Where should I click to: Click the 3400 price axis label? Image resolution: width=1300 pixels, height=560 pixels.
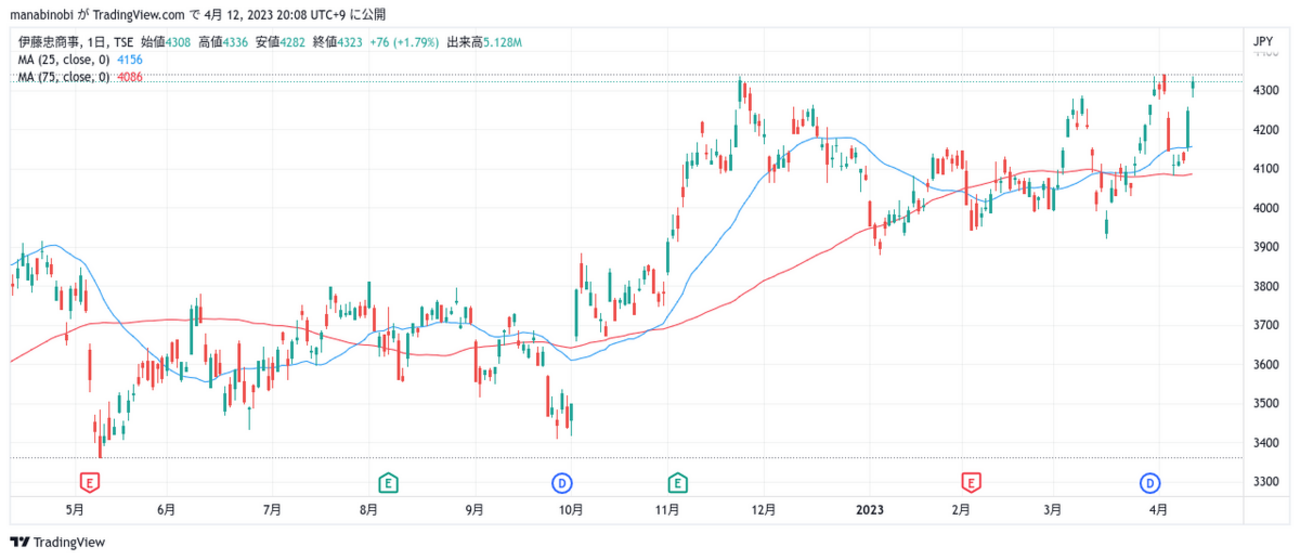tap(1266, 443)
